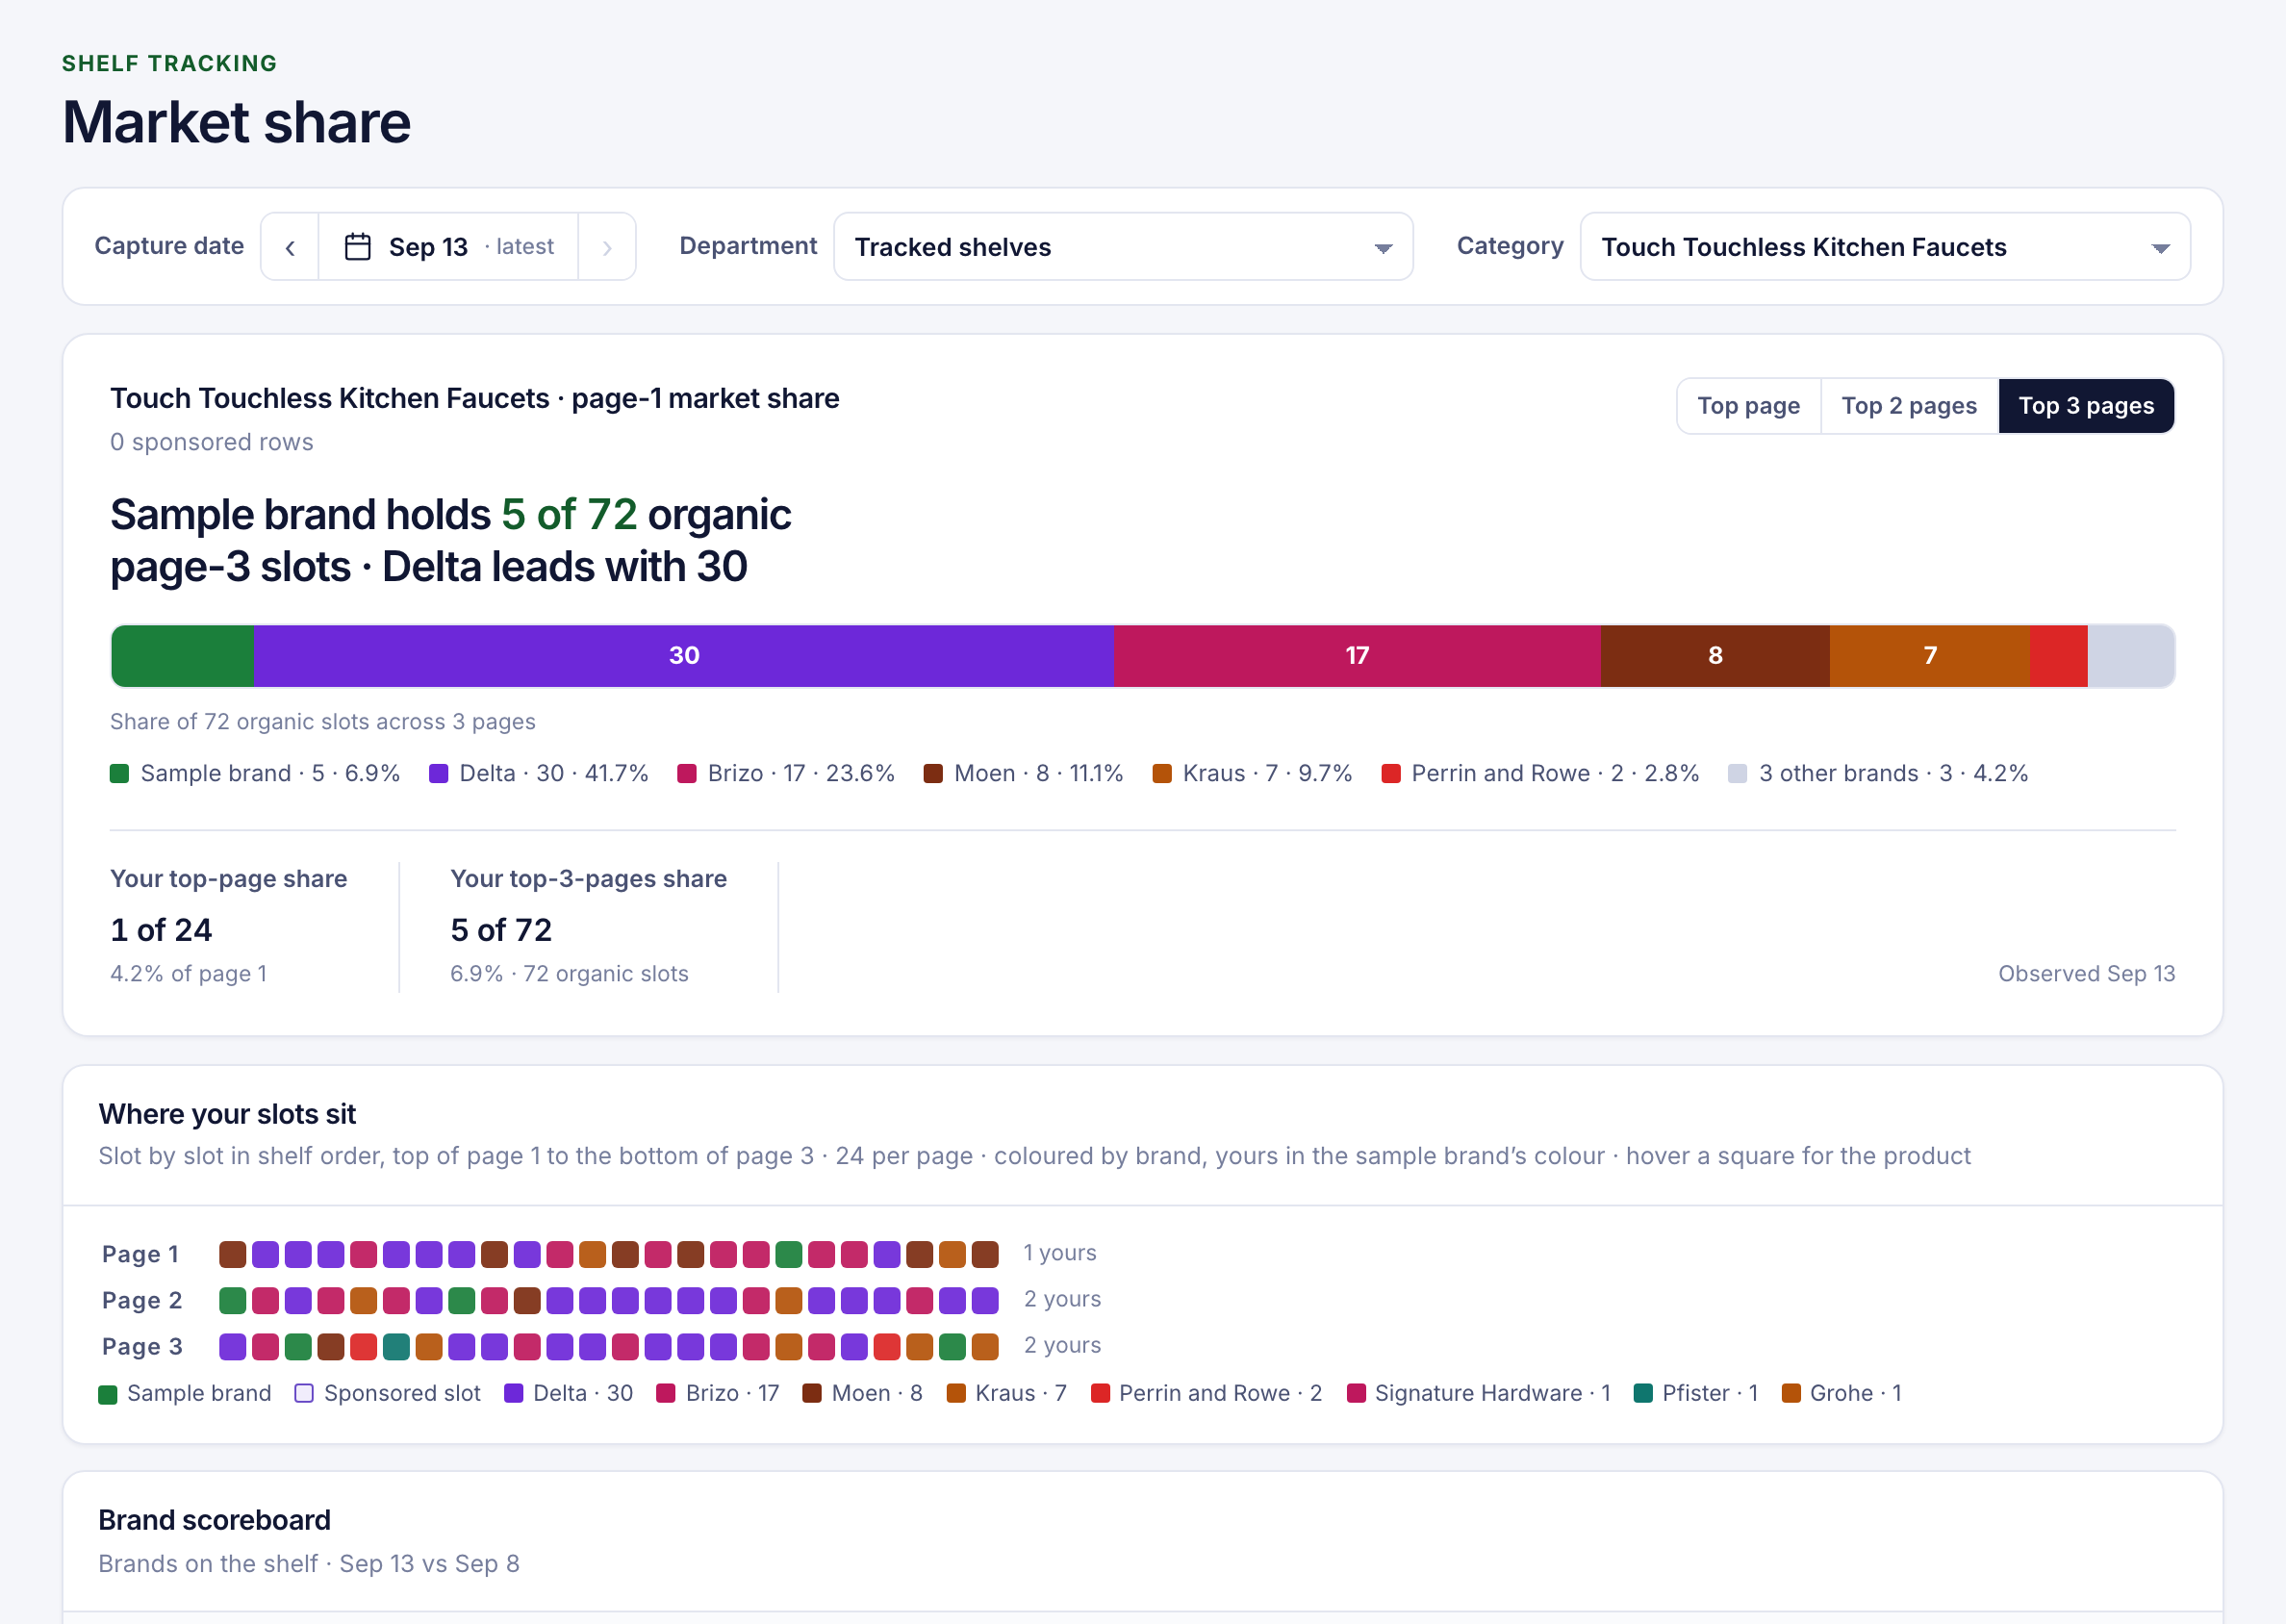Open the Category dropdown

coord(1885,247)
